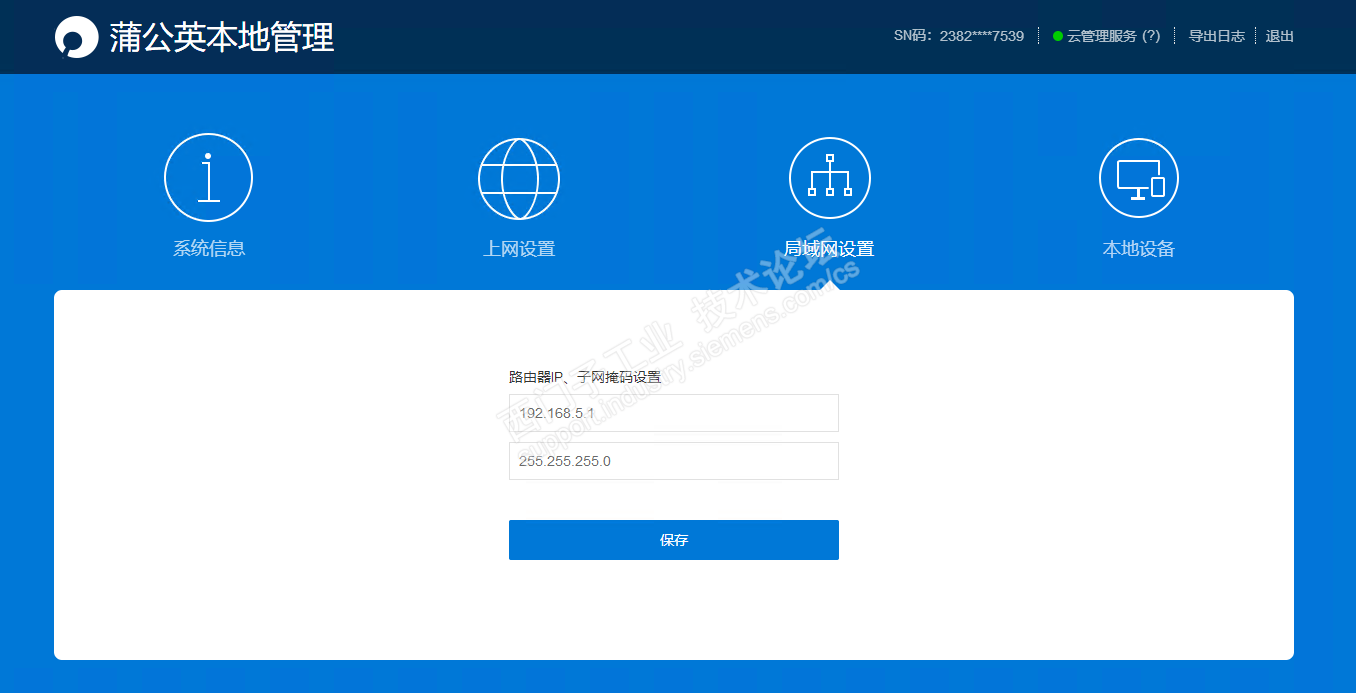Switch to the 上网设置 tab label

coord(519,249)
